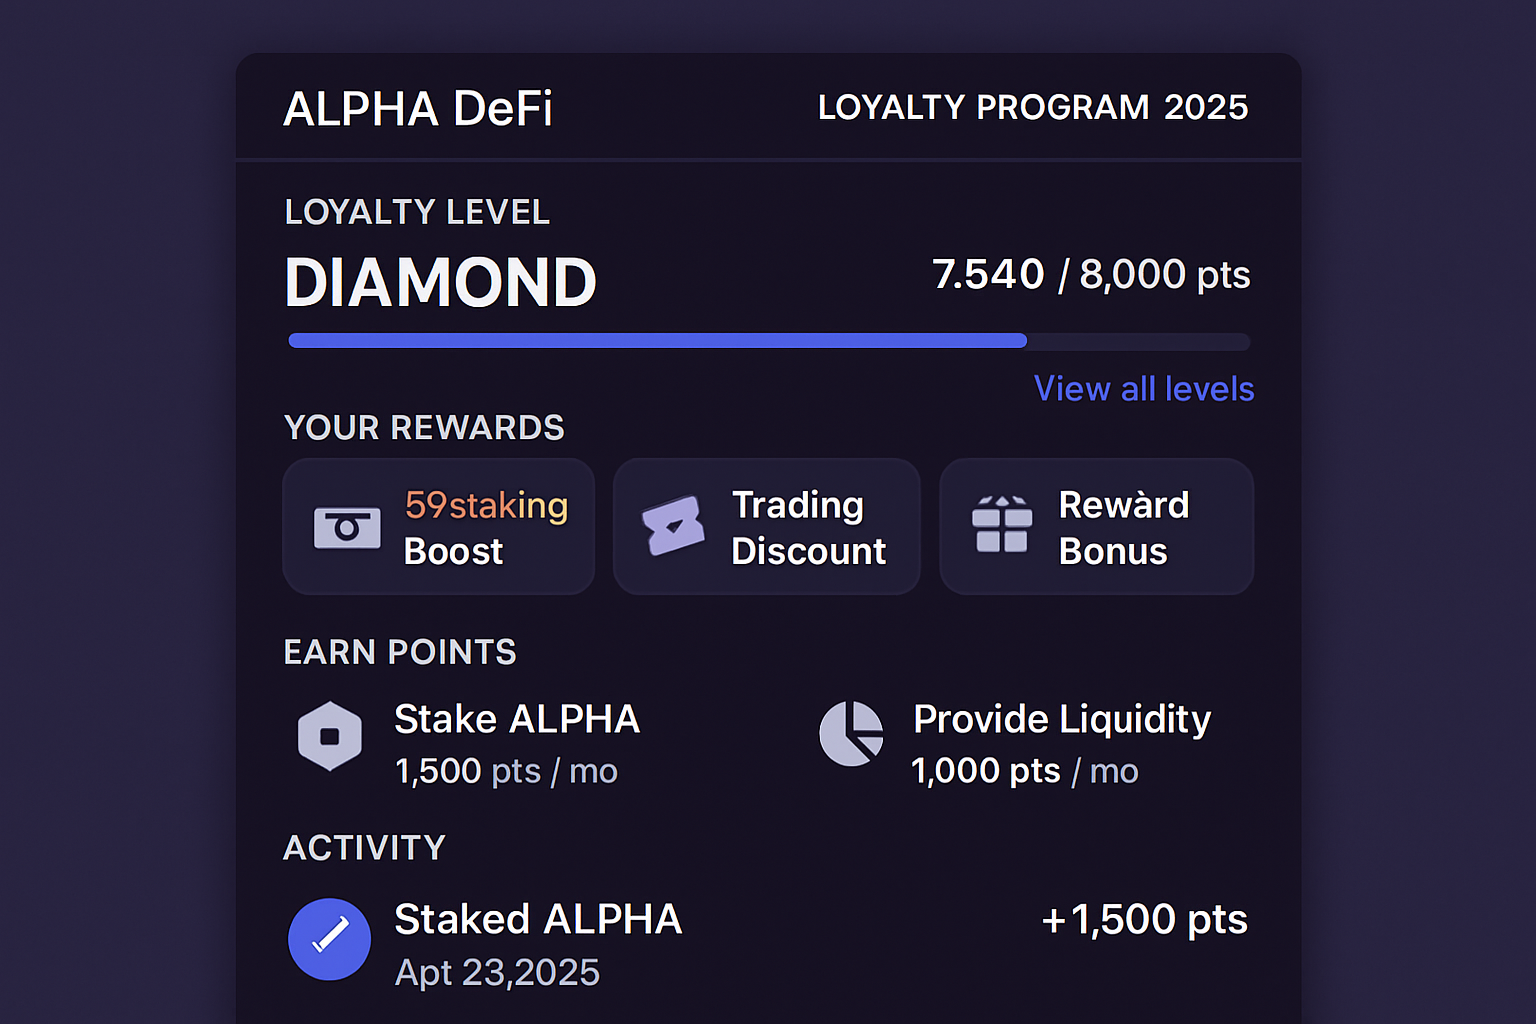Click the hexagon icon beside Stake ALPHA
The width and height of the screenshot is (1536, 1024).
[x=329, y=735]
